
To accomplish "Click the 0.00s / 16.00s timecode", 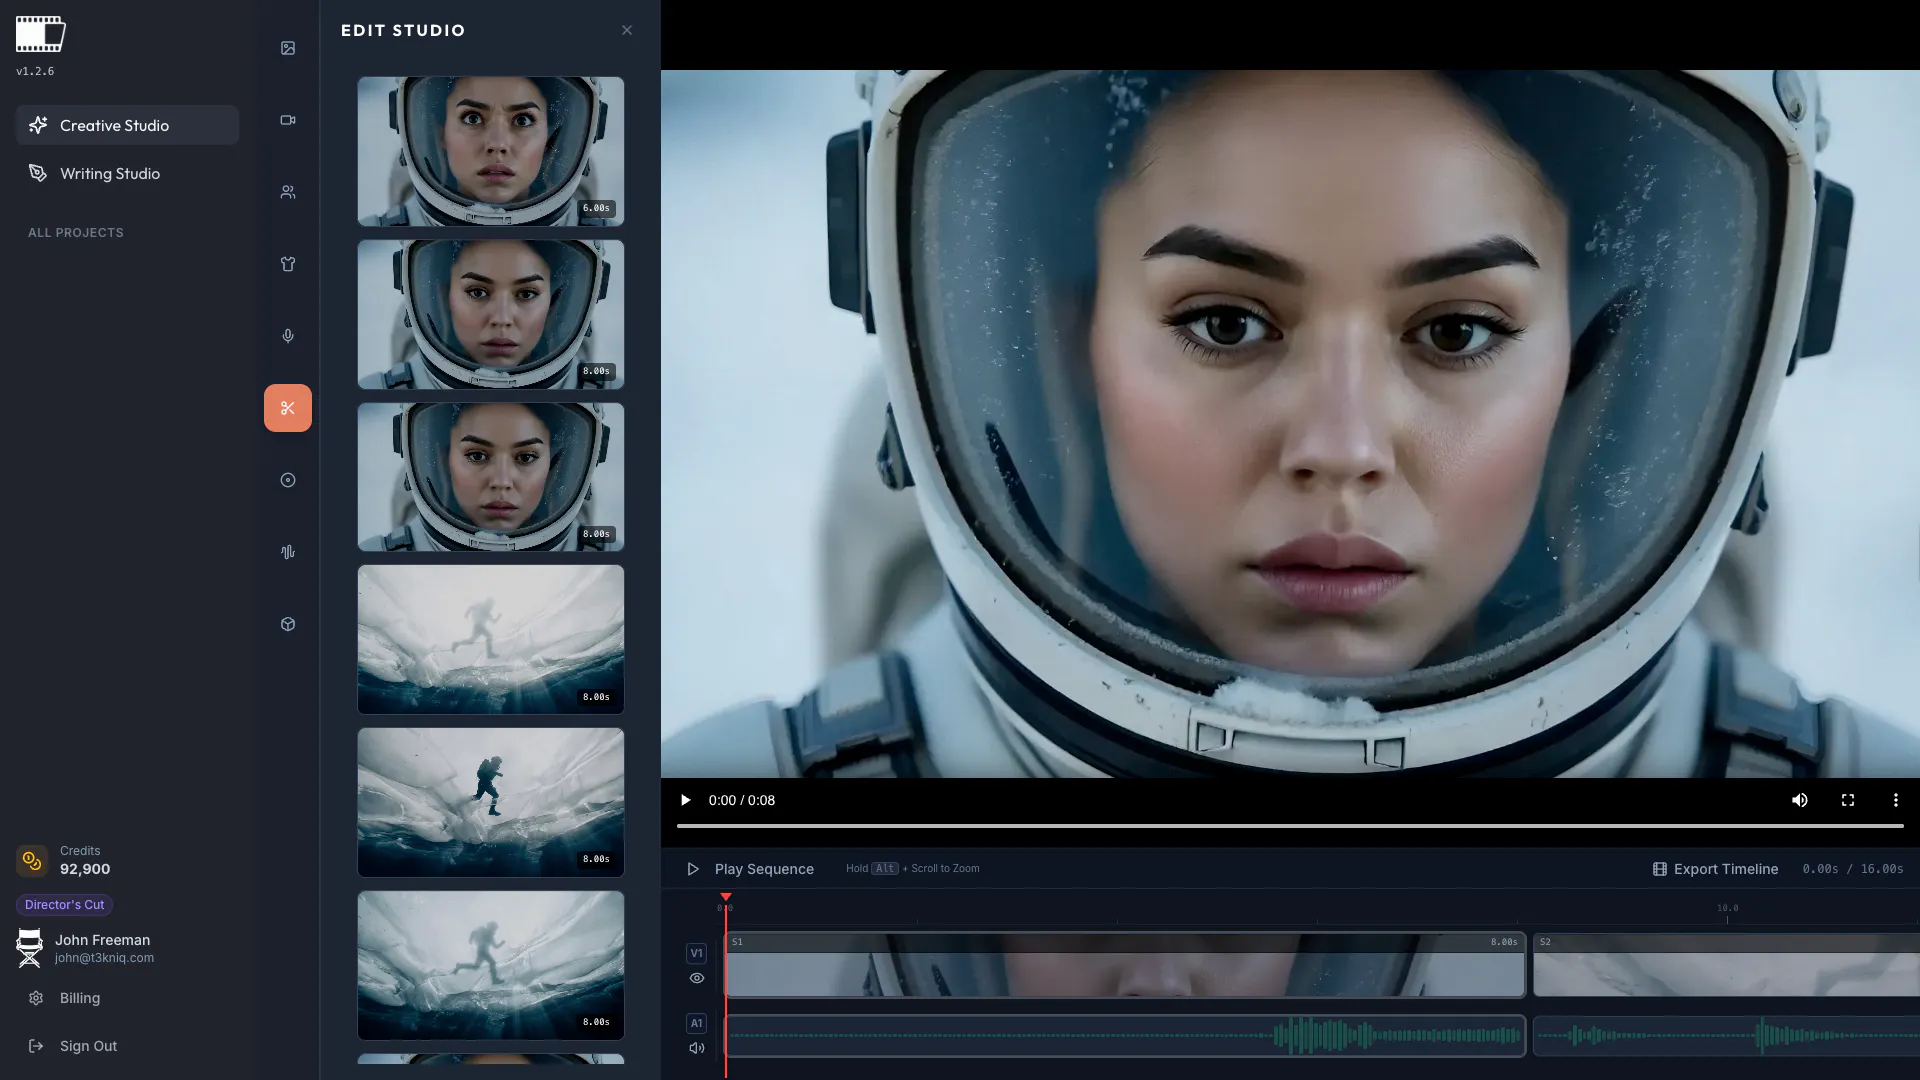I will click(x=1853, y=869).
